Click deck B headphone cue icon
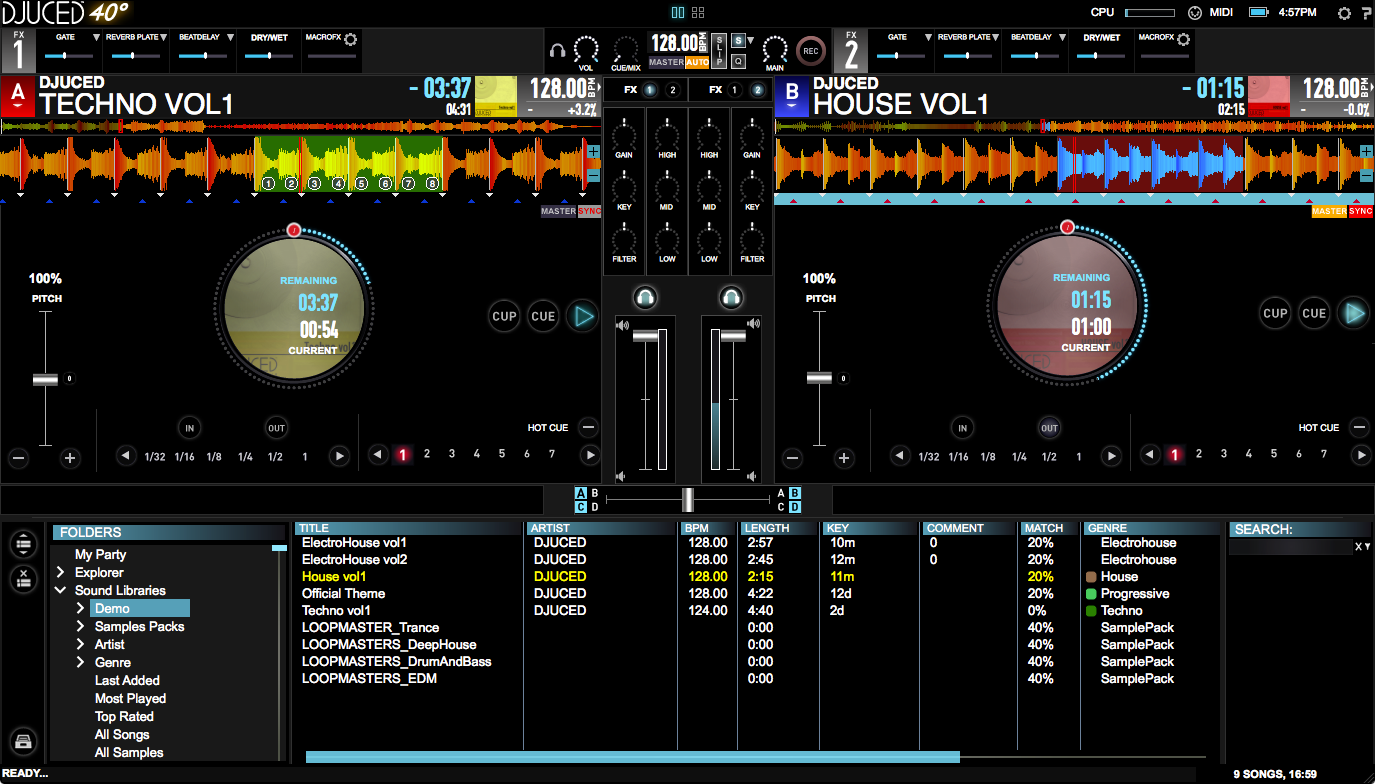Image resolution: width=1375 pixels, height=784 pixels. [x=730, y=297]
